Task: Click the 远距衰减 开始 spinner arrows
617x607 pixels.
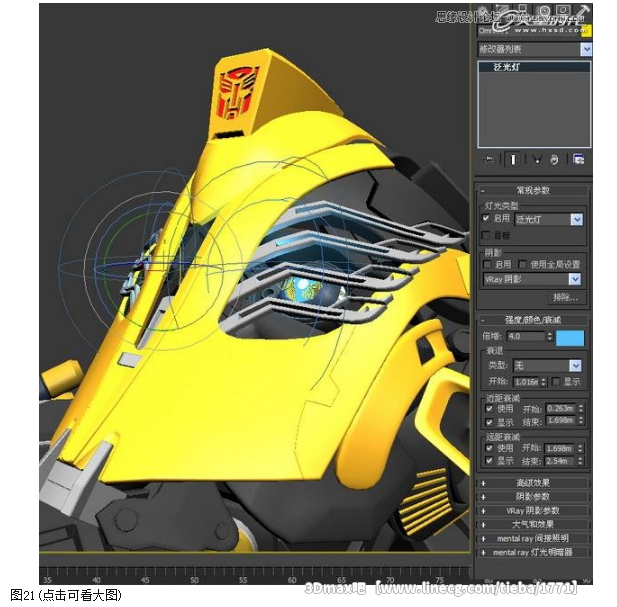Action: click(x=580, y=448)
